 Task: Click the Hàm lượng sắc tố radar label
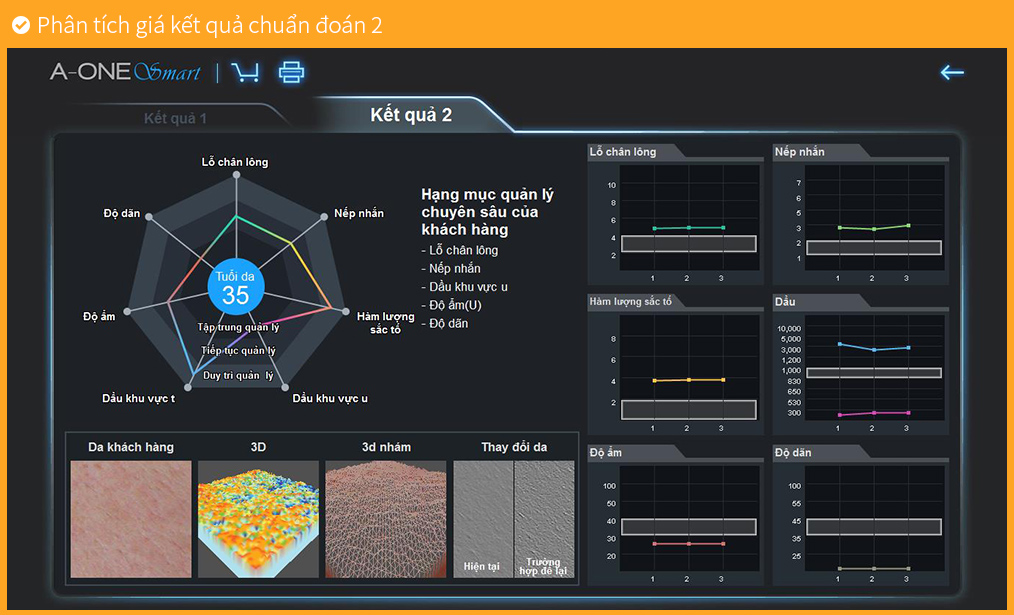click(x=385, y=323)
